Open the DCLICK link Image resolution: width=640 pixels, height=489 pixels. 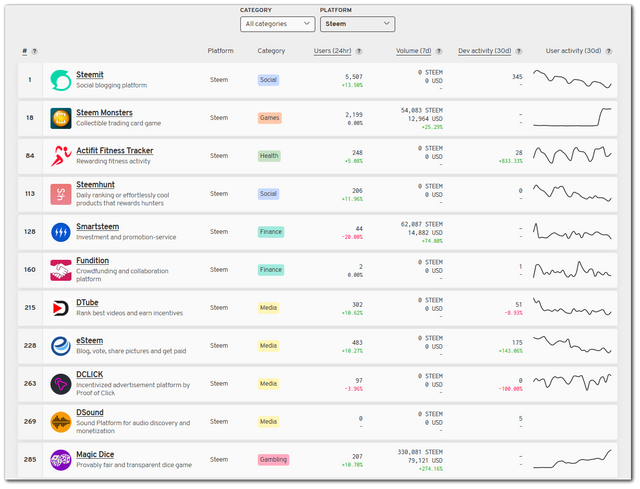click(x=90, y=374)
